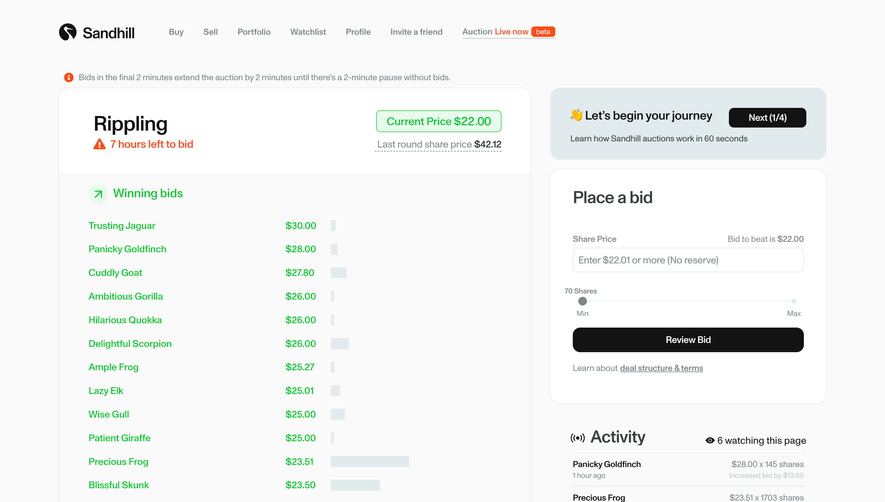Click the $23.51 bid price

pyautogui.click(x=299, y=462)
